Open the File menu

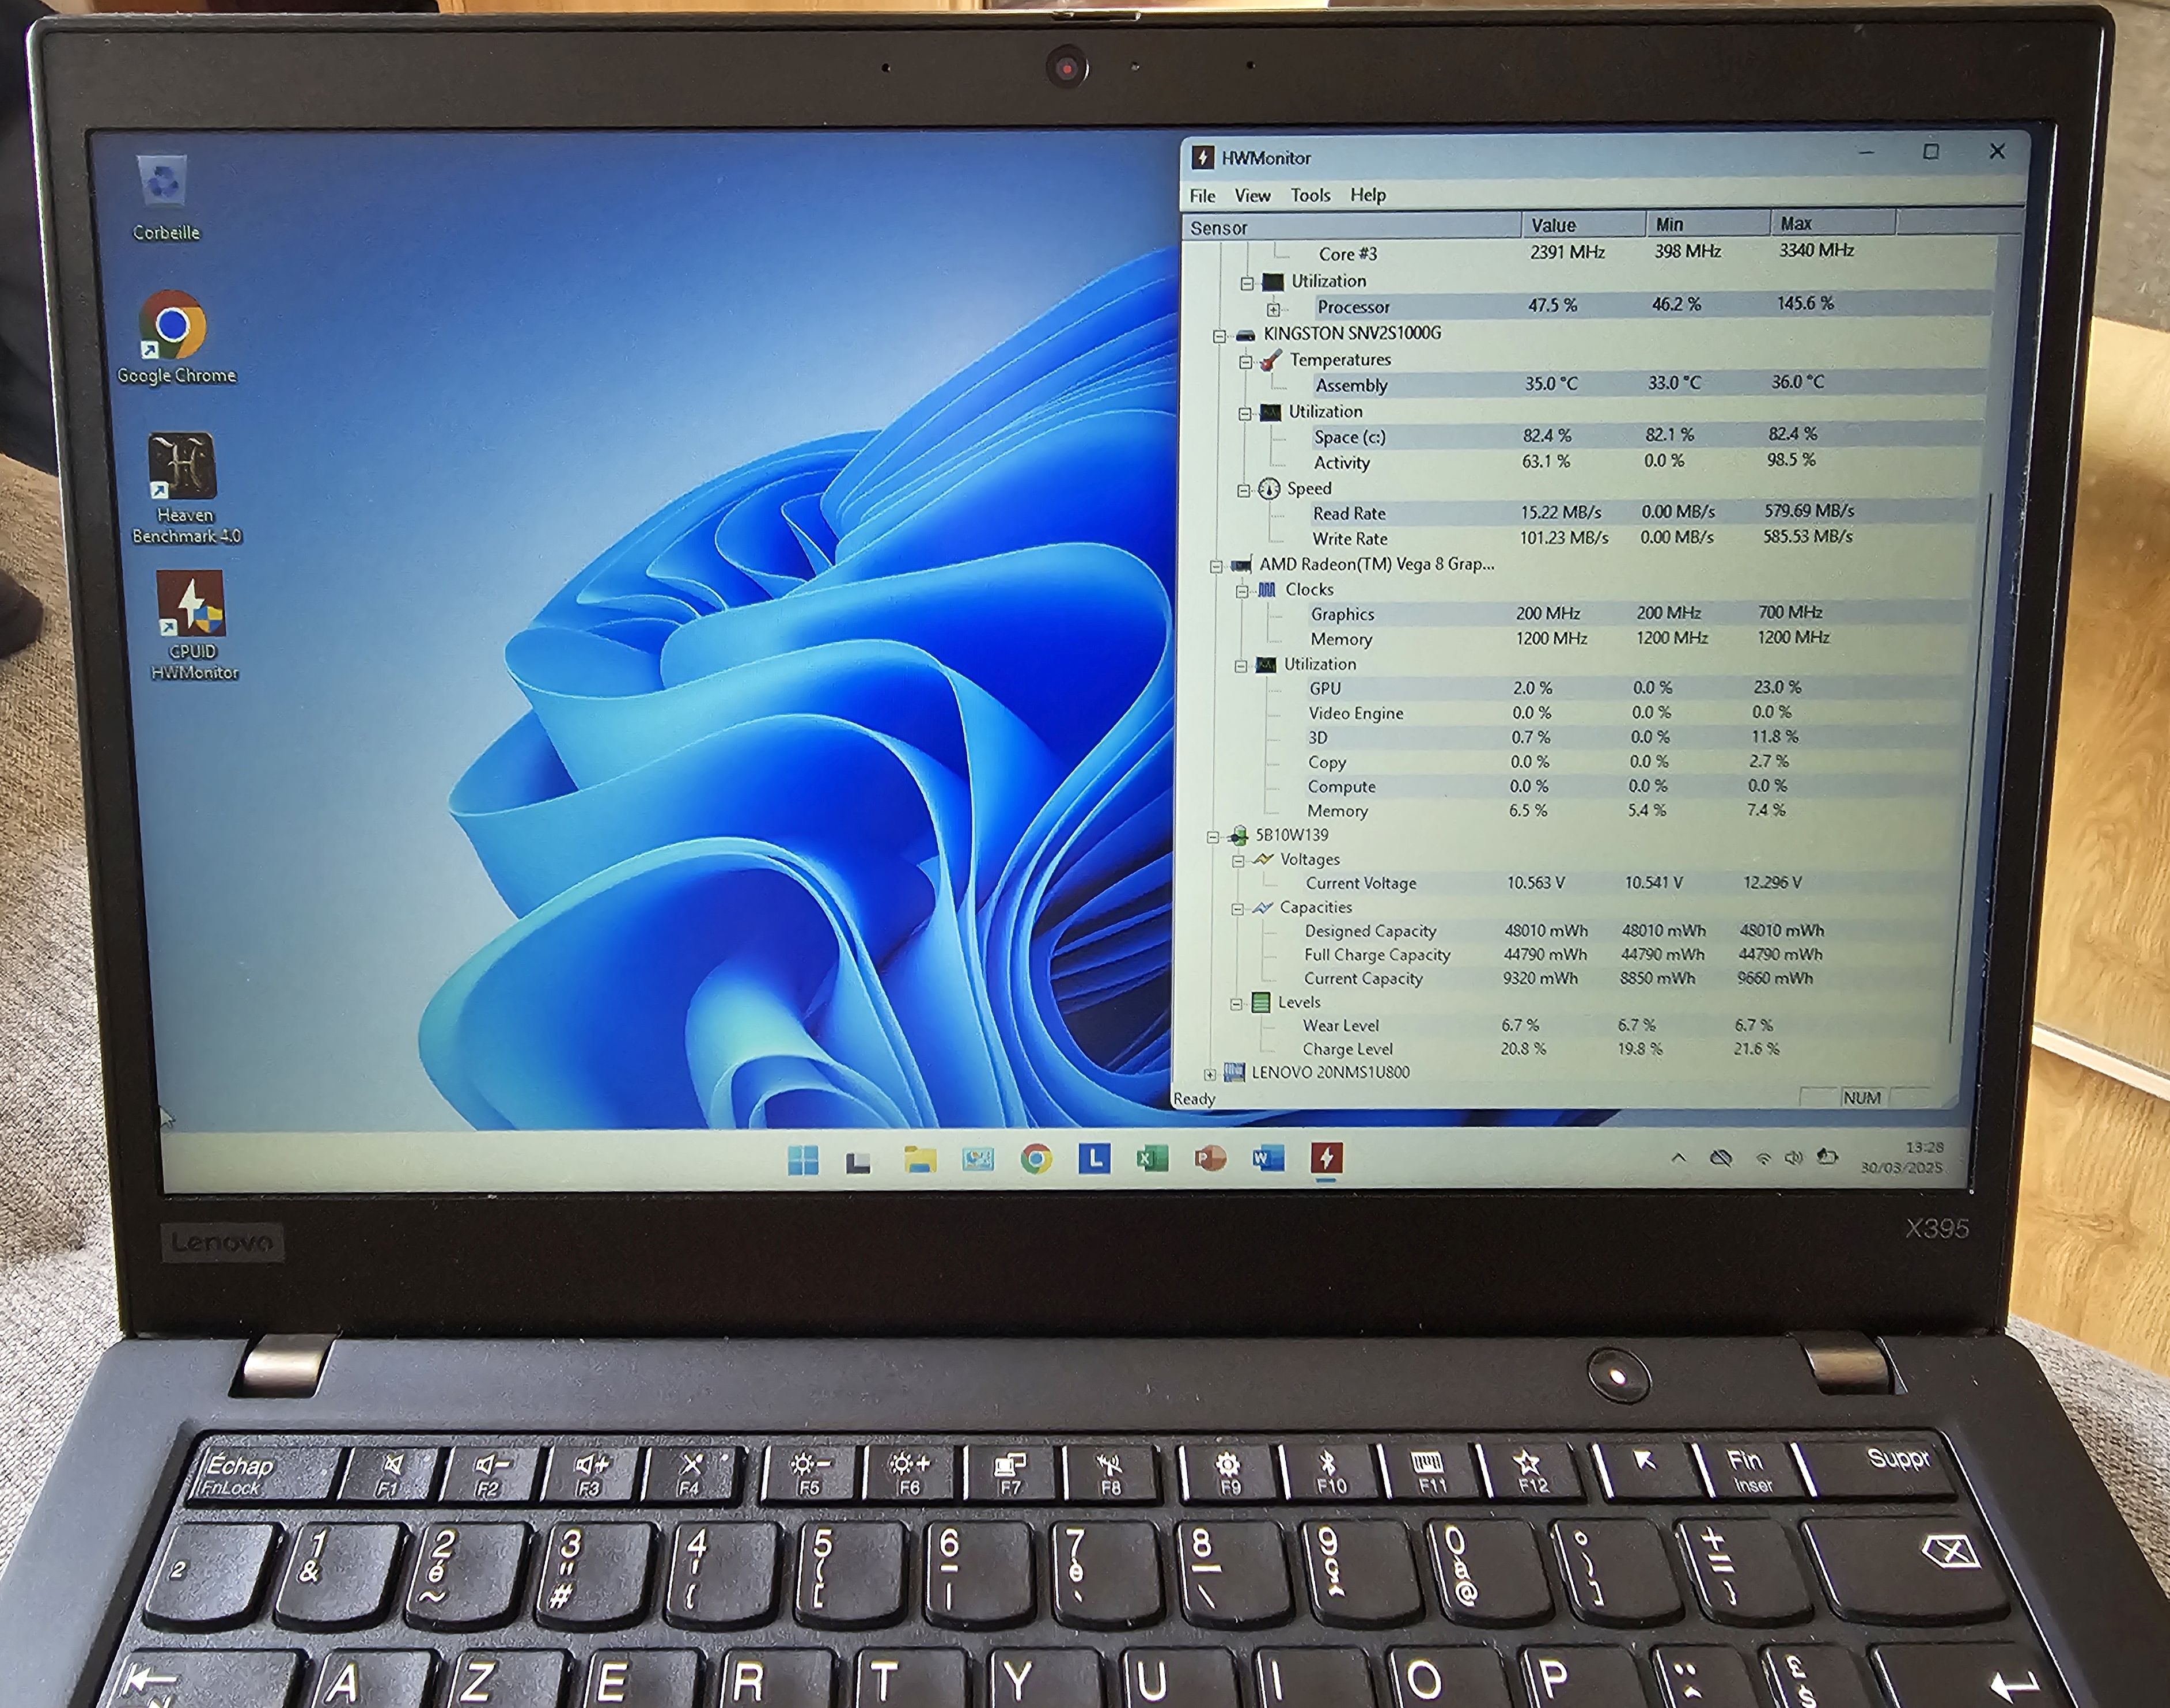pos(1203,196)
